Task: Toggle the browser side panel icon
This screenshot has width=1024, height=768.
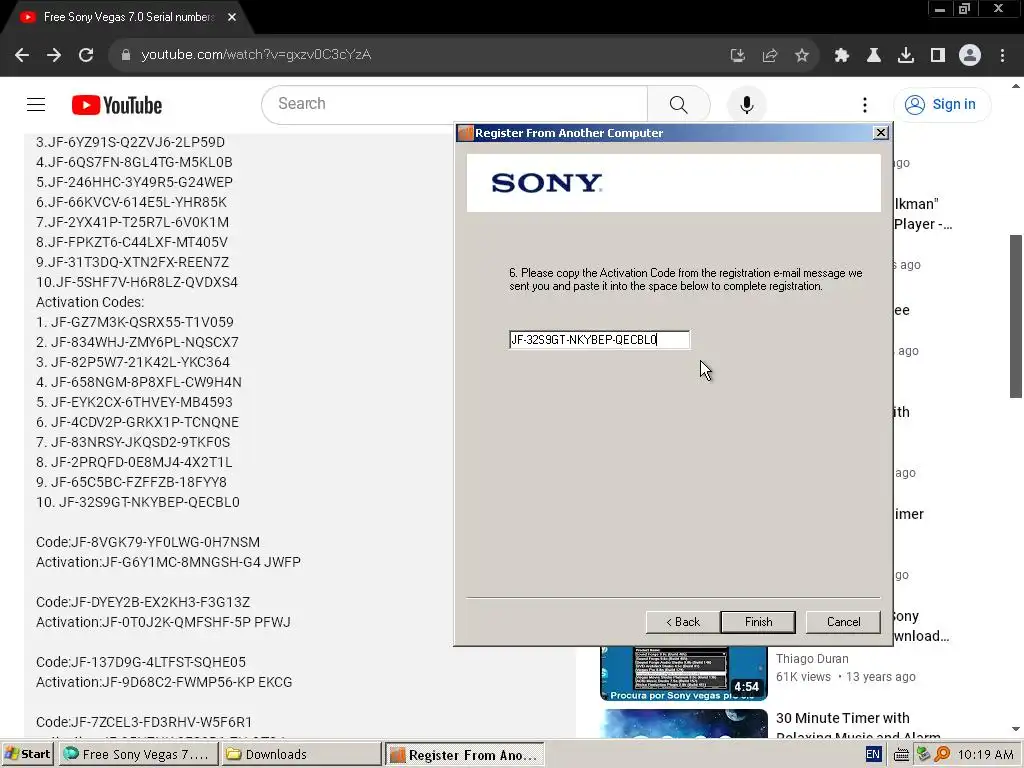Action: click(938, 56)
